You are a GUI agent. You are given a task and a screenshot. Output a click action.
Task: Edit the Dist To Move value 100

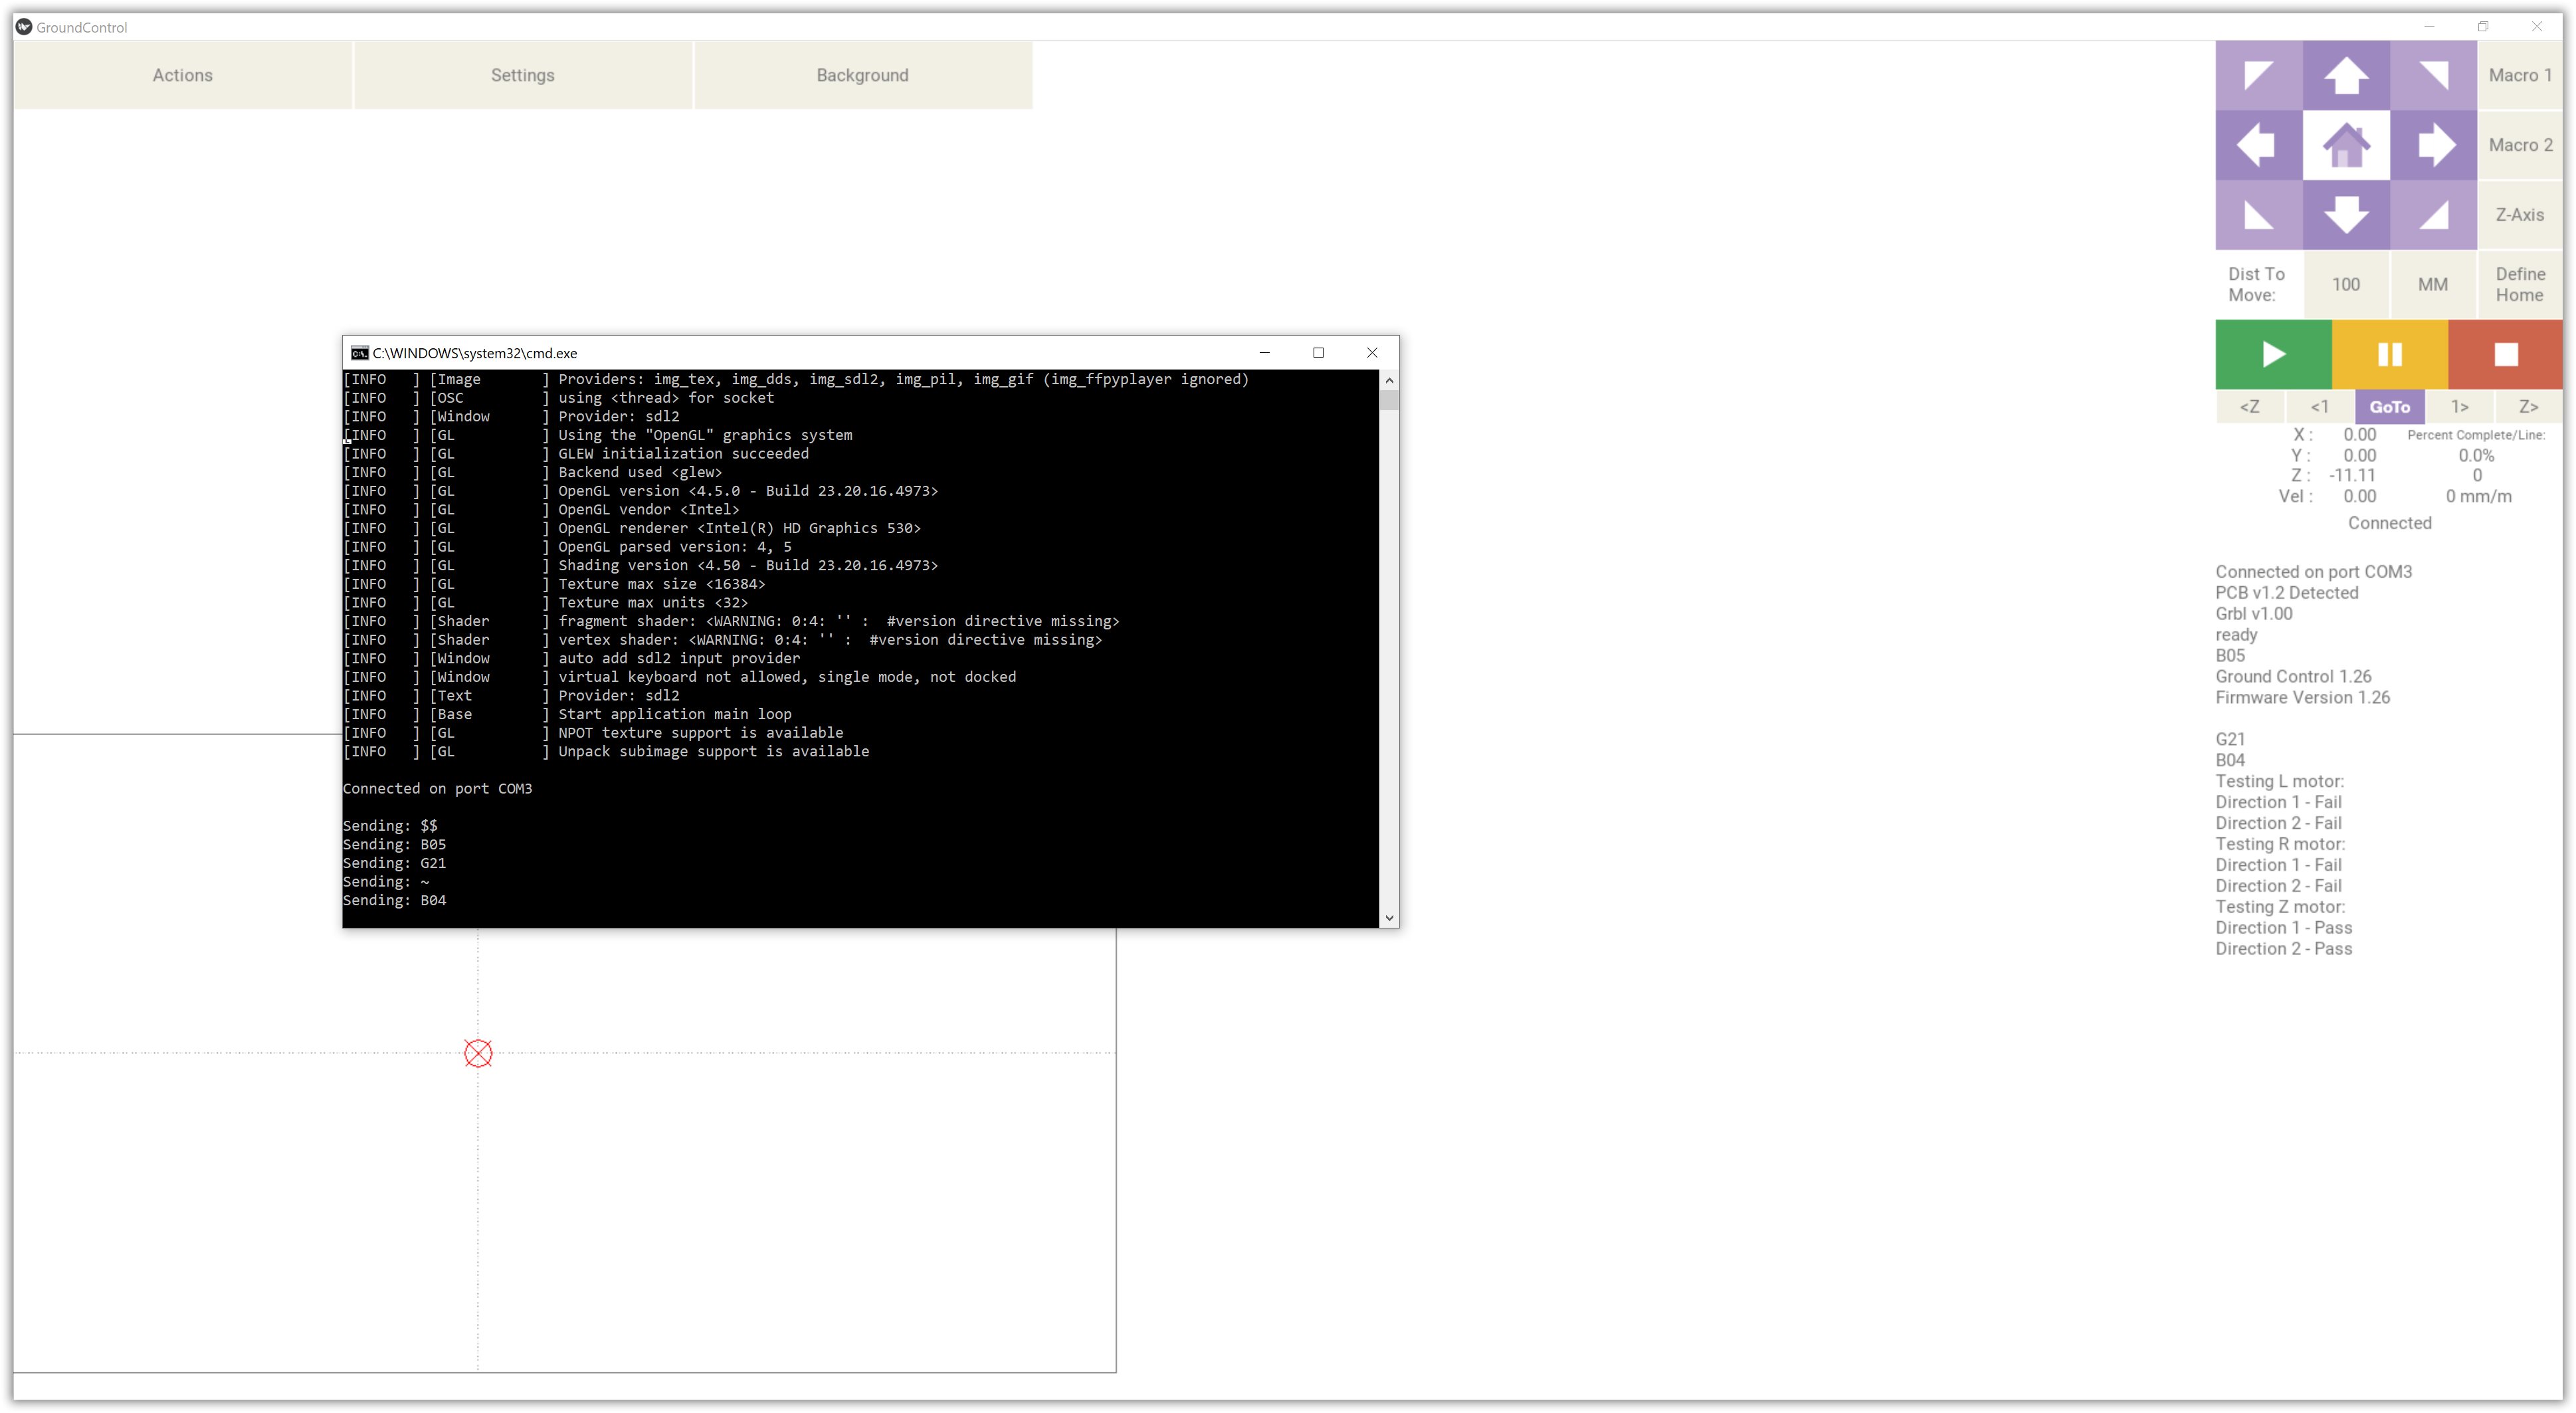coord(2345,284)
